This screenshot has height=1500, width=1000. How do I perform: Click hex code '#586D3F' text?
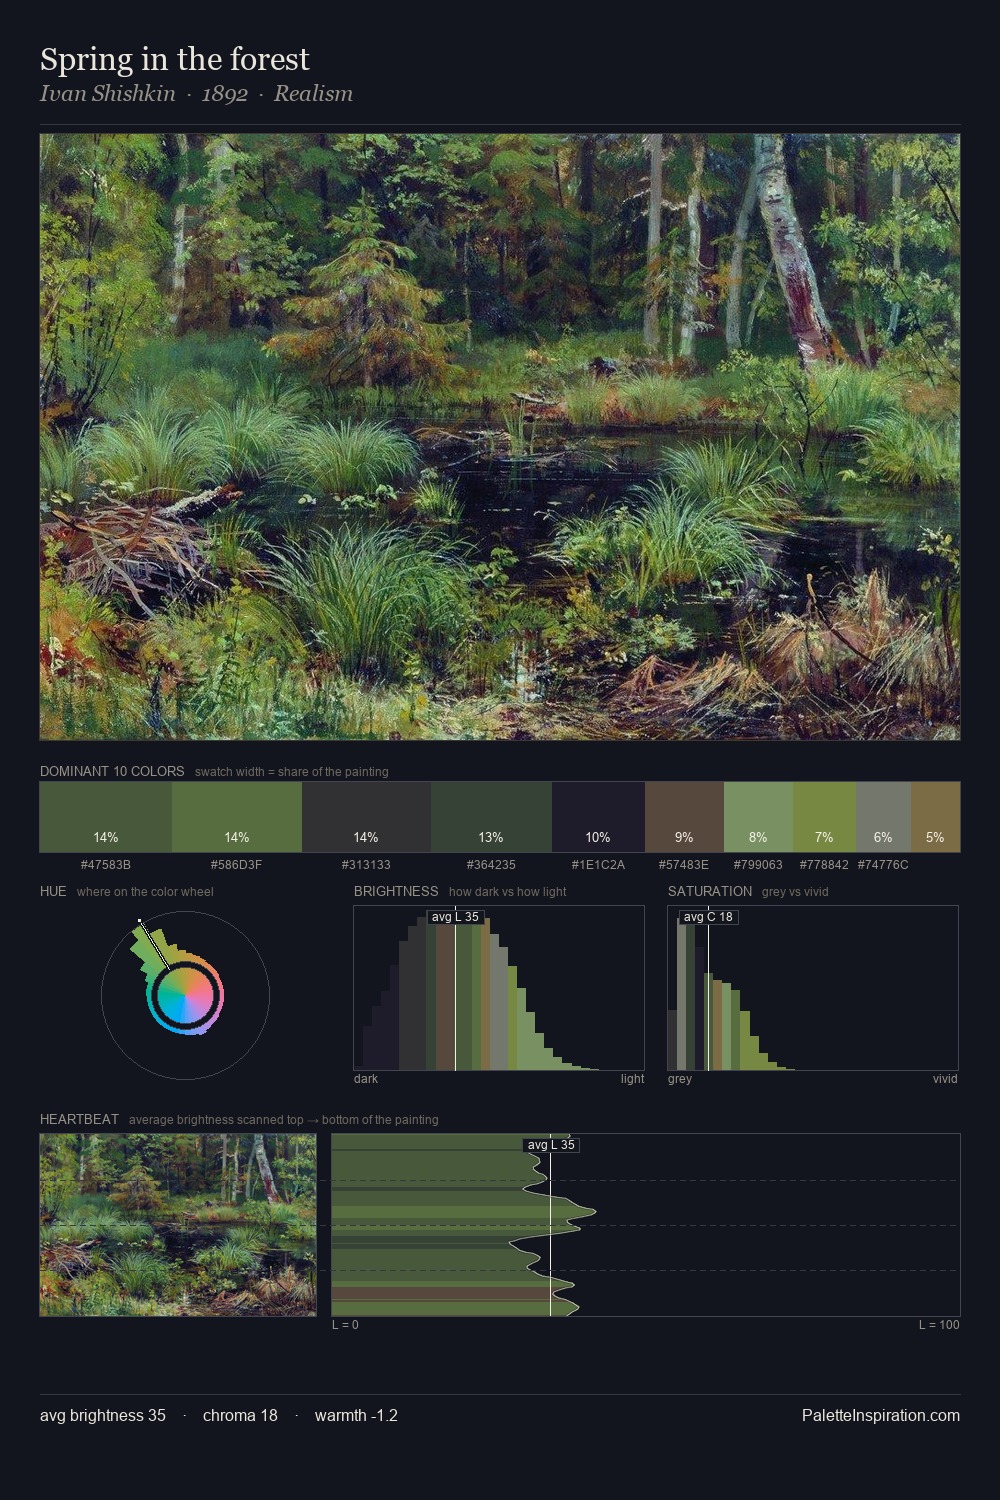(x=237, y=864)
